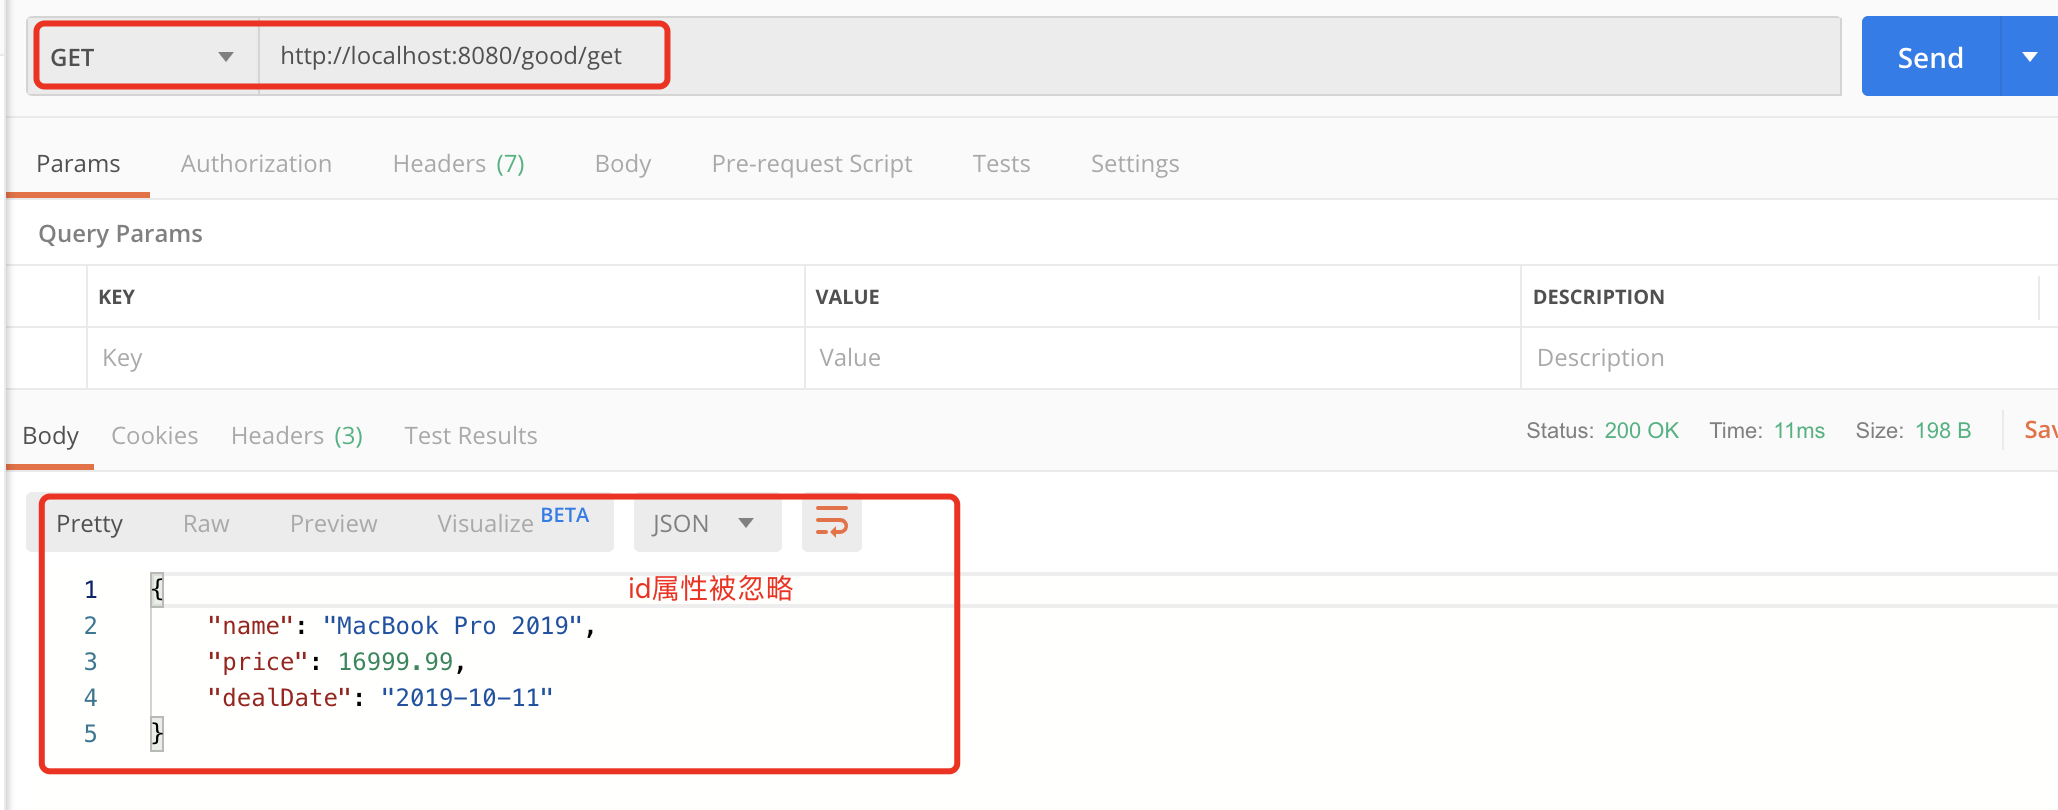Switch response view to Preview

point(334,524)
